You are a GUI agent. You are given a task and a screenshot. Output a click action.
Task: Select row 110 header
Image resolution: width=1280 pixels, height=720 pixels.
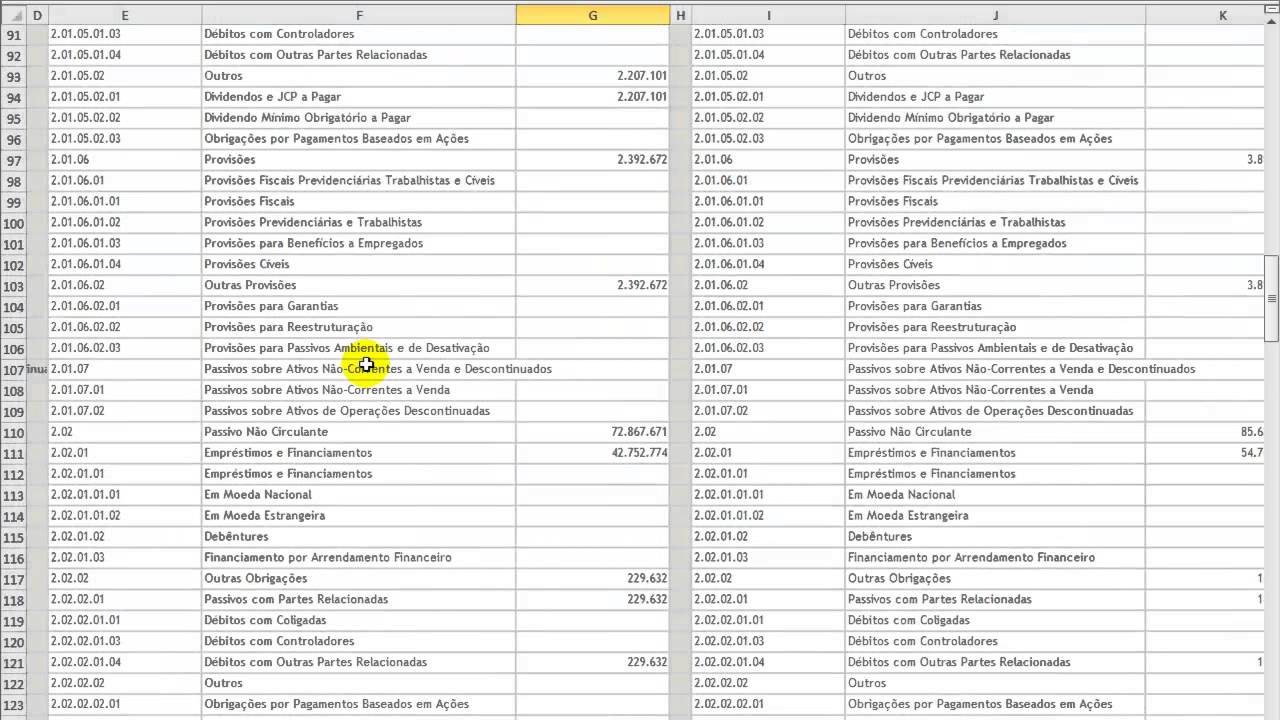click(14, 432)
